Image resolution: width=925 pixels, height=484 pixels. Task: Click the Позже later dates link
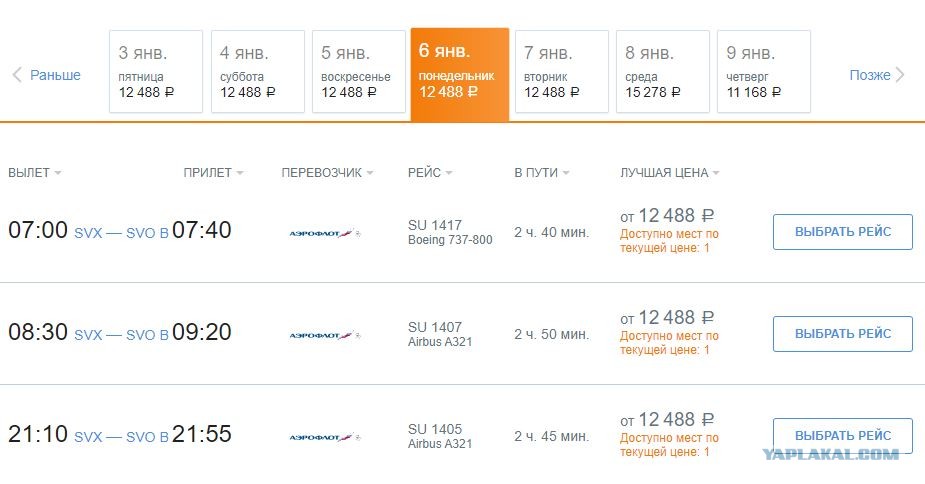pyautogui.click(x=870, y=75)
